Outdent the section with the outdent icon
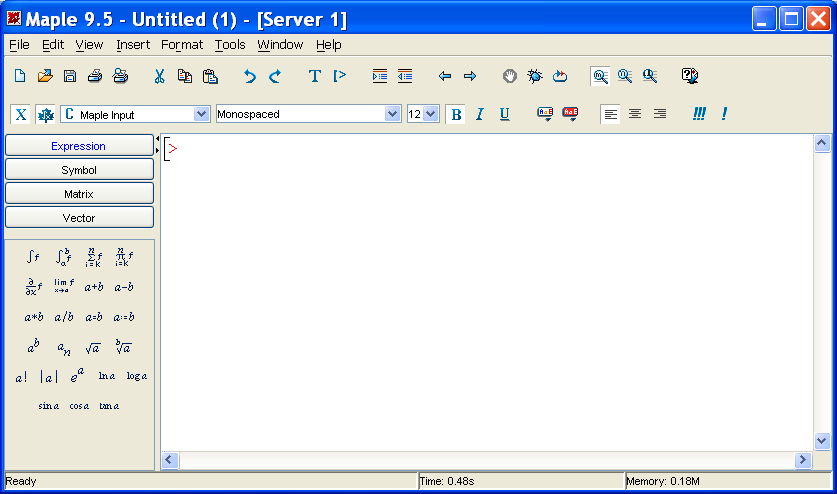The image size is (837, 494). tap(405, 76)
